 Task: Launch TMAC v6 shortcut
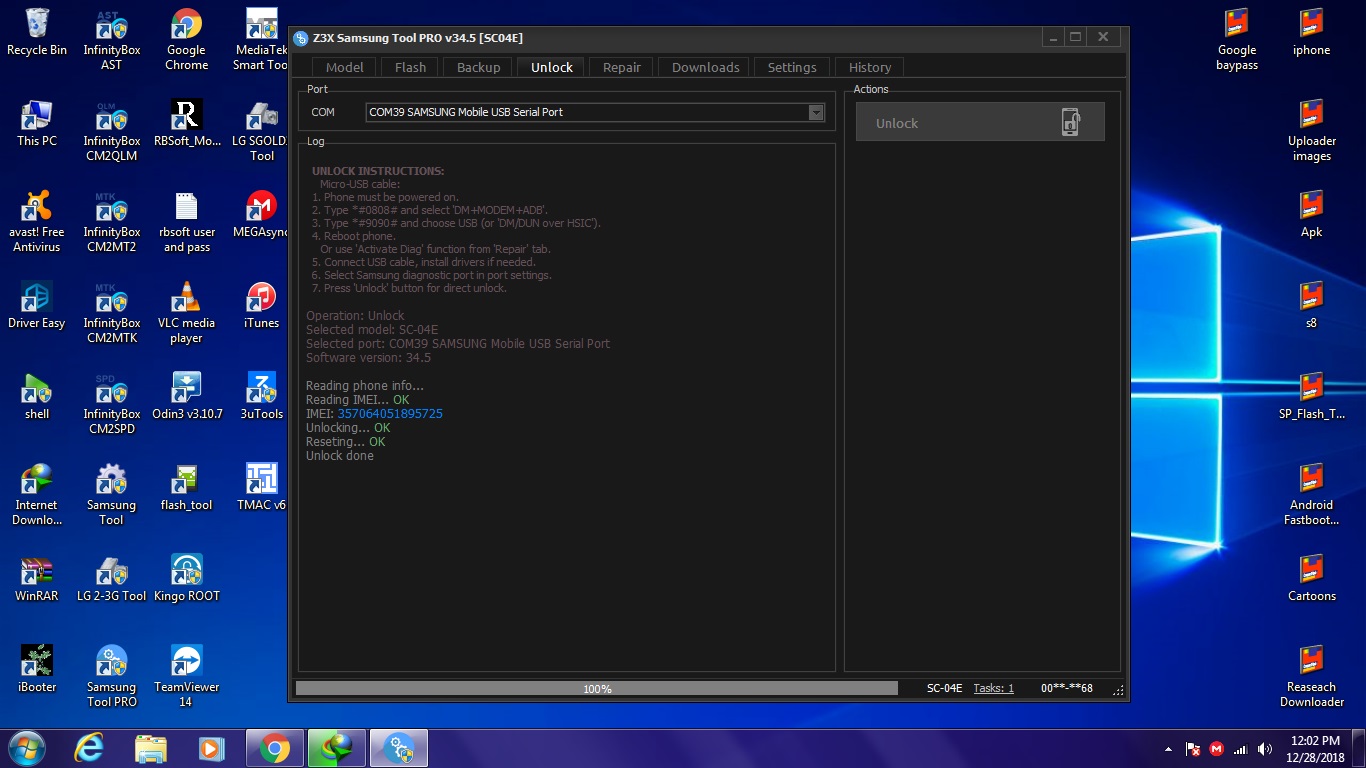point(261,488)
